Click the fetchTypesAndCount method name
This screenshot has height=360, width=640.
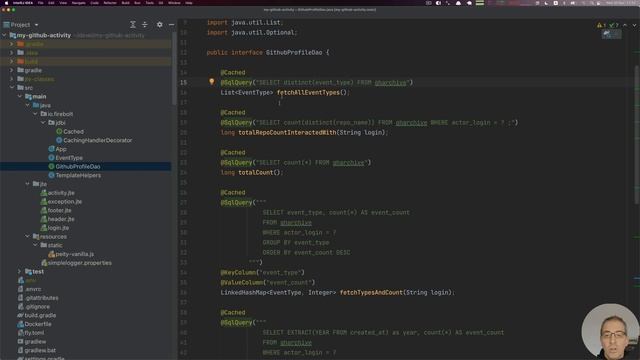pyautogui.click(x=371, y=293)
